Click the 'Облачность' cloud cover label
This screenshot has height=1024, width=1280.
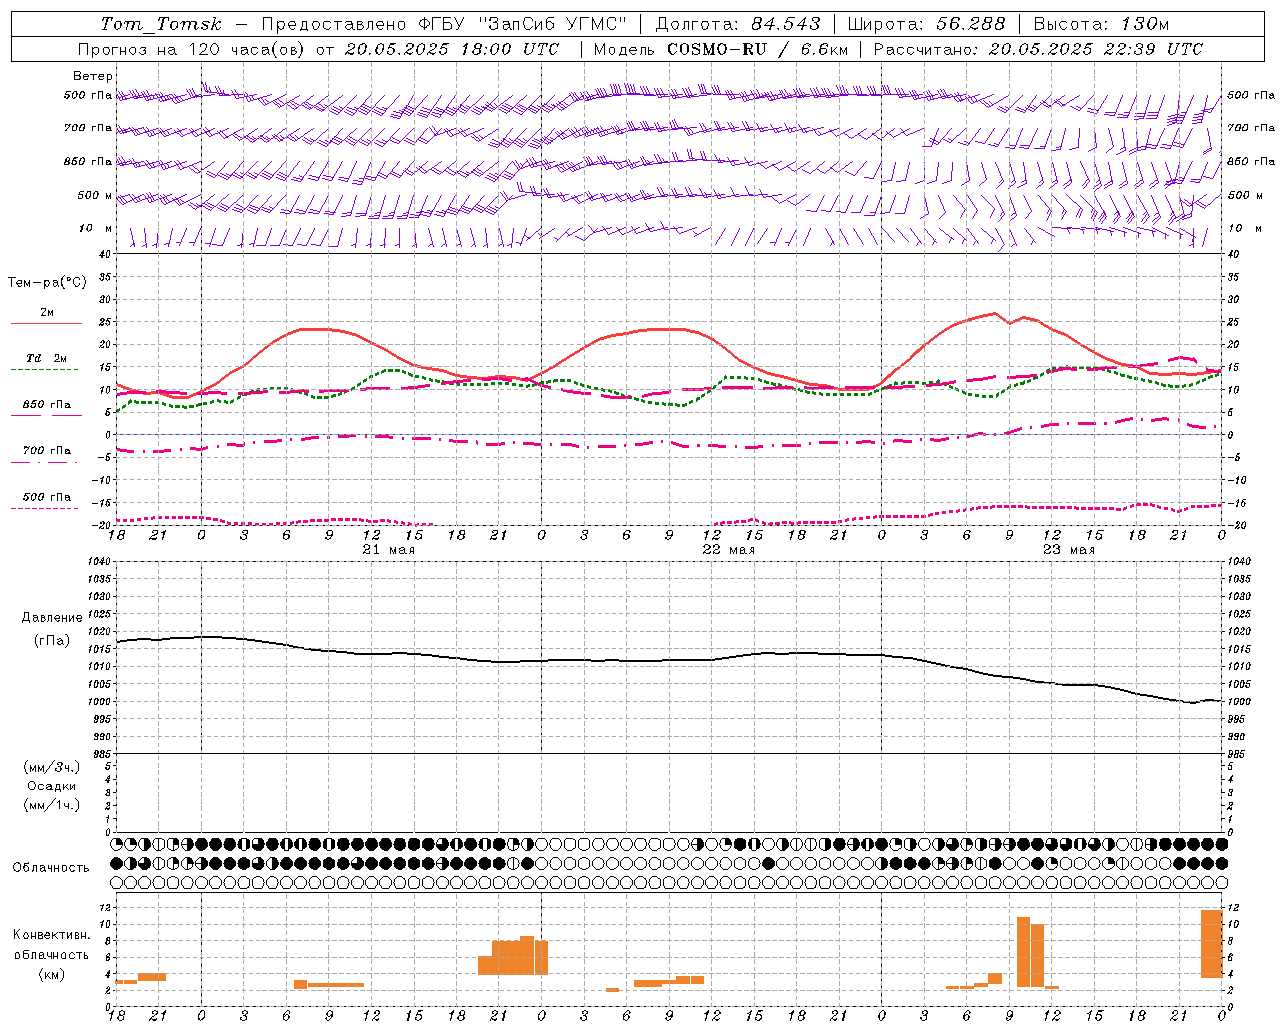click(51, 867)
